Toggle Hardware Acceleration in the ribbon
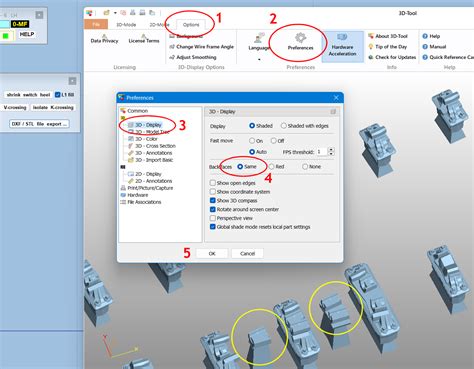 [342, 46]
